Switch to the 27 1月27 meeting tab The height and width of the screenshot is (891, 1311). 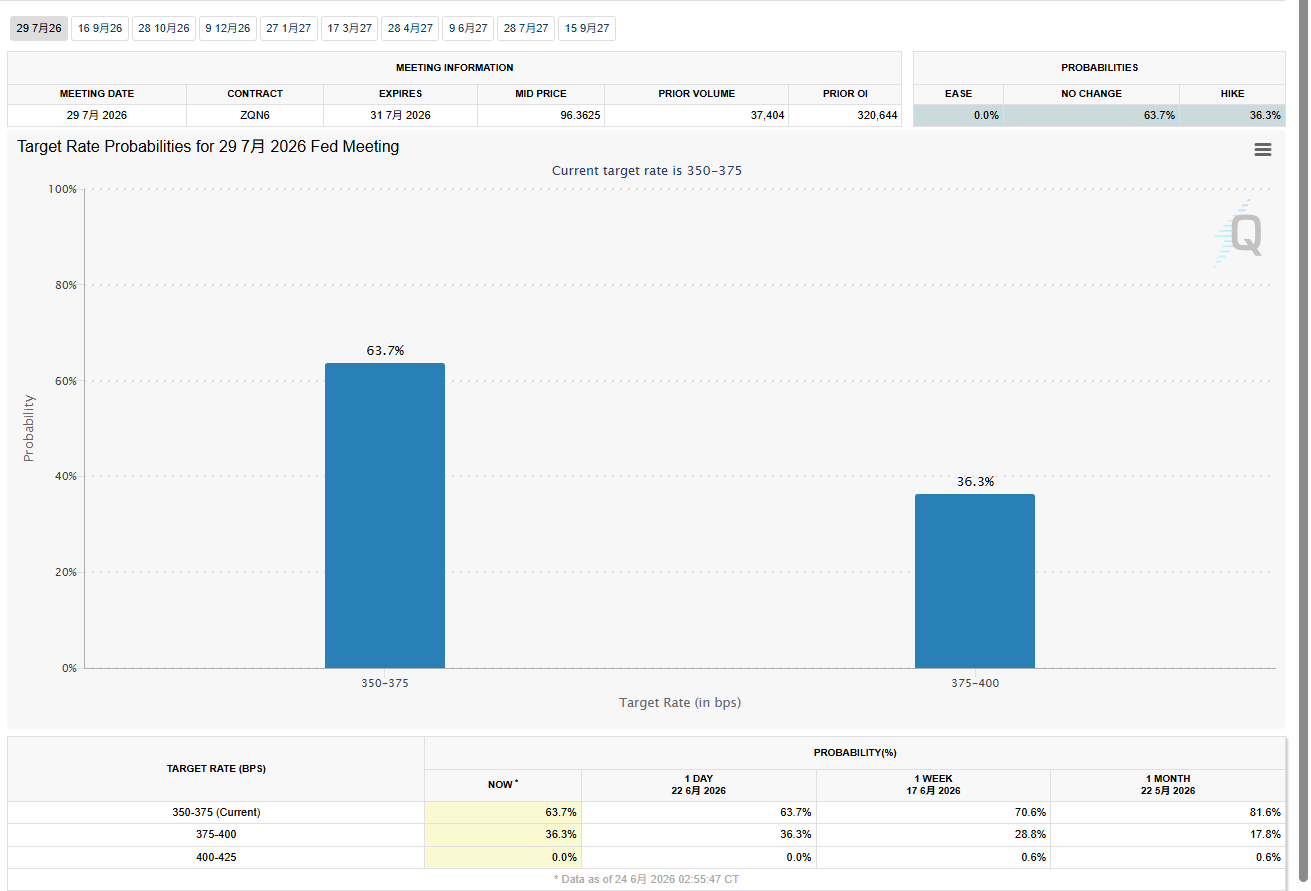pyautogui.click(x=289, y=28)
